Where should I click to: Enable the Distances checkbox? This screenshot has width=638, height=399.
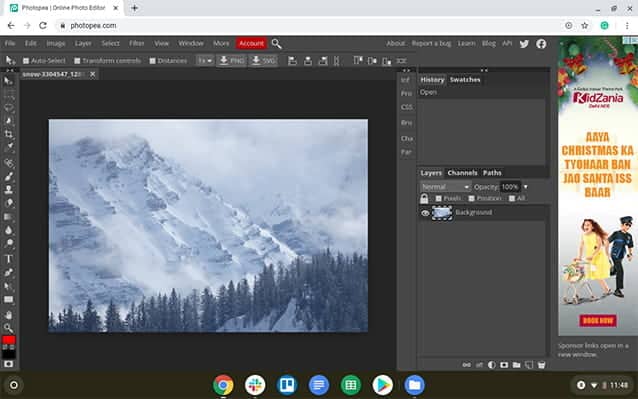[x=152, y=61]
